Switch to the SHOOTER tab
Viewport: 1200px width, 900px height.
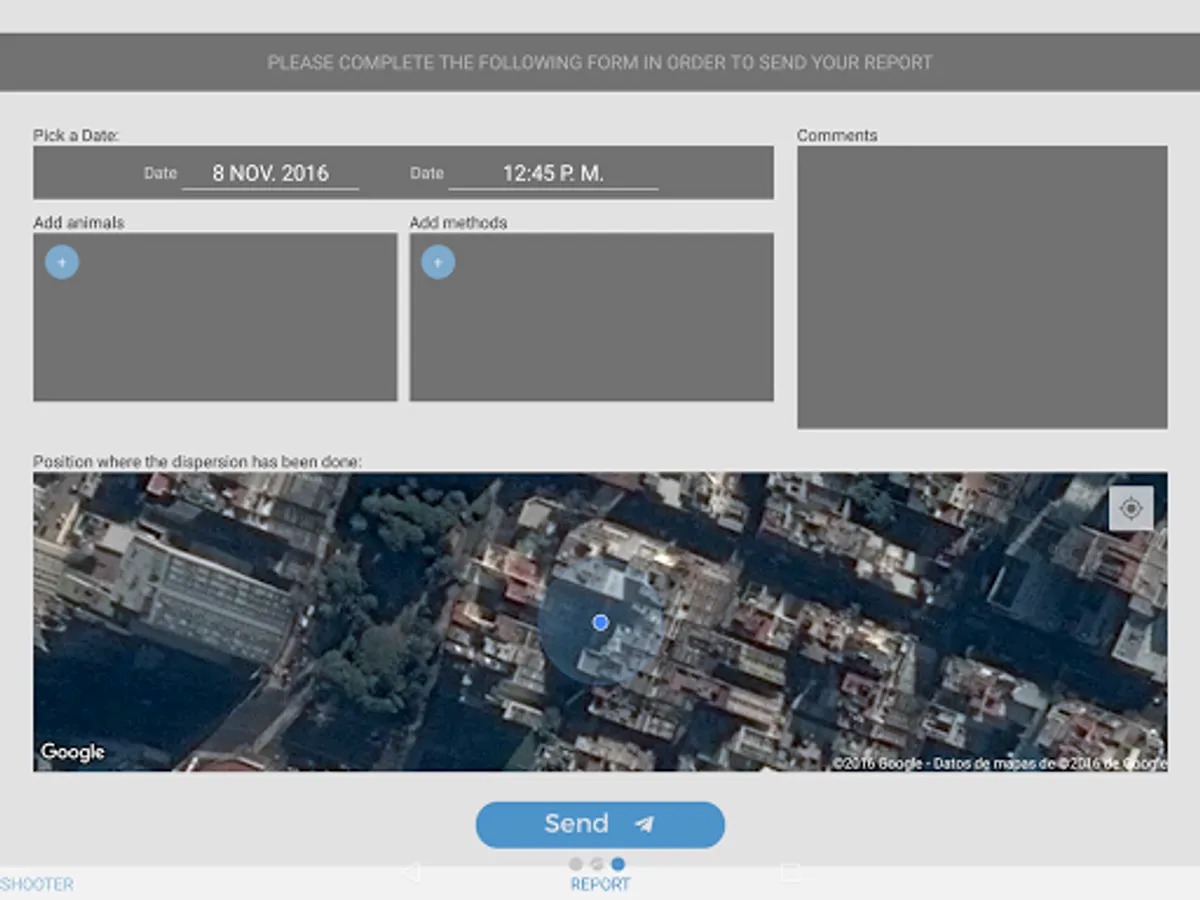(x=38, y=884)
